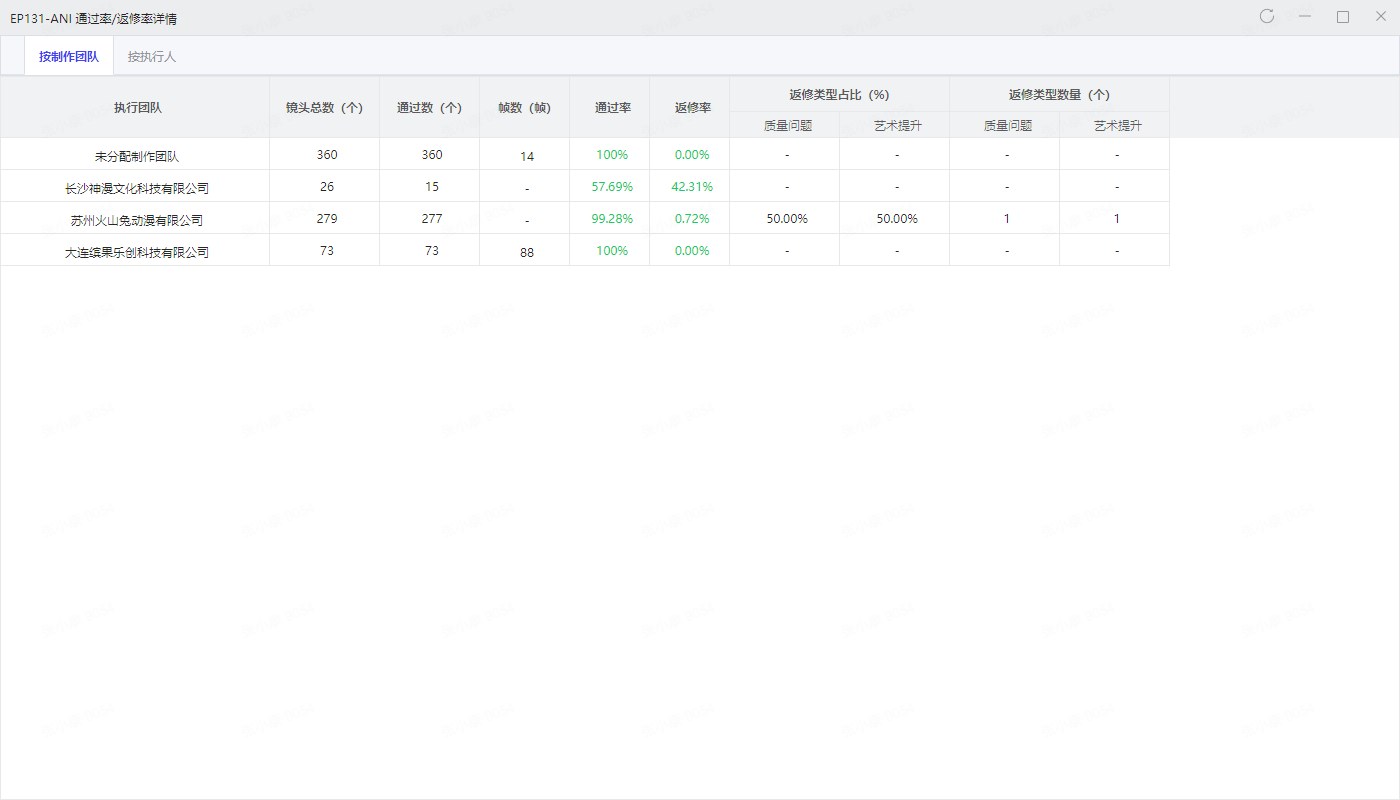
Task: Click the 0.72% rework rate cell
Action: [692, 219]
